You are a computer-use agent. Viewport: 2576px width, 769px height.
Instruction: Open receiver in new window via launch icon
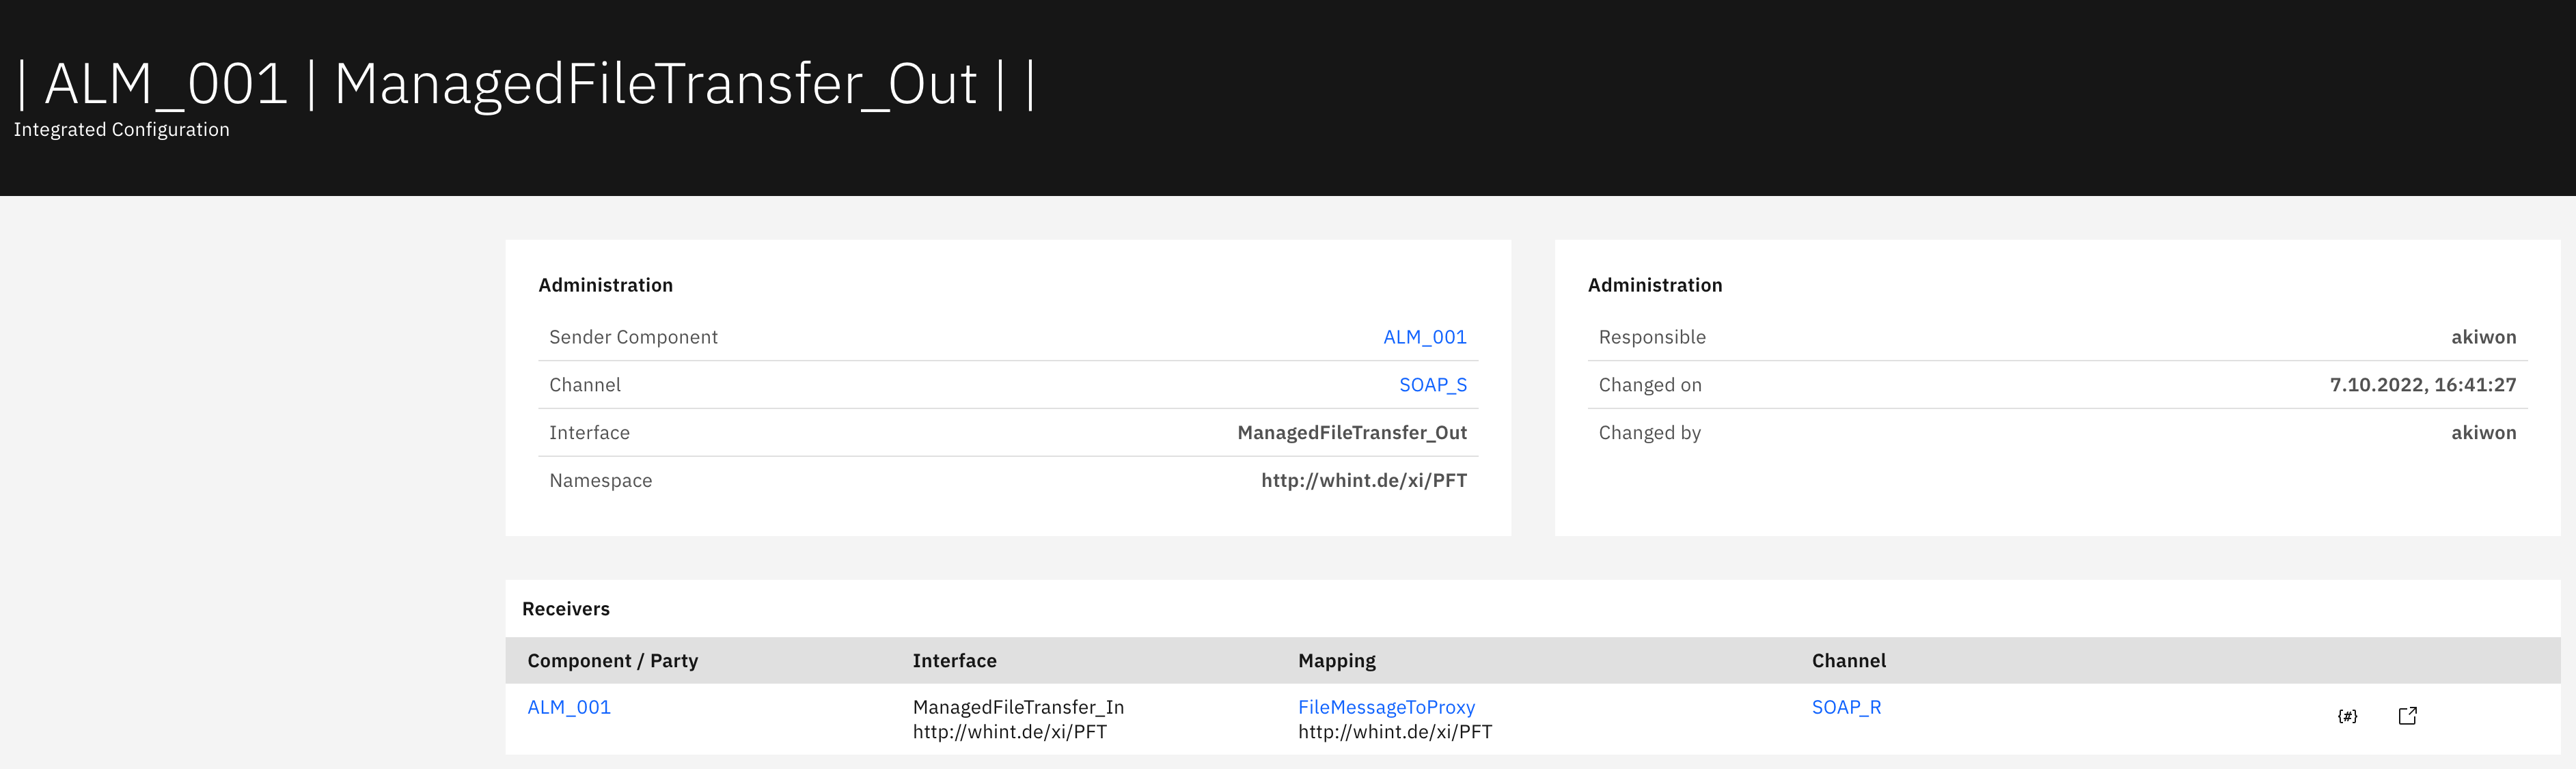point(2407,716)
